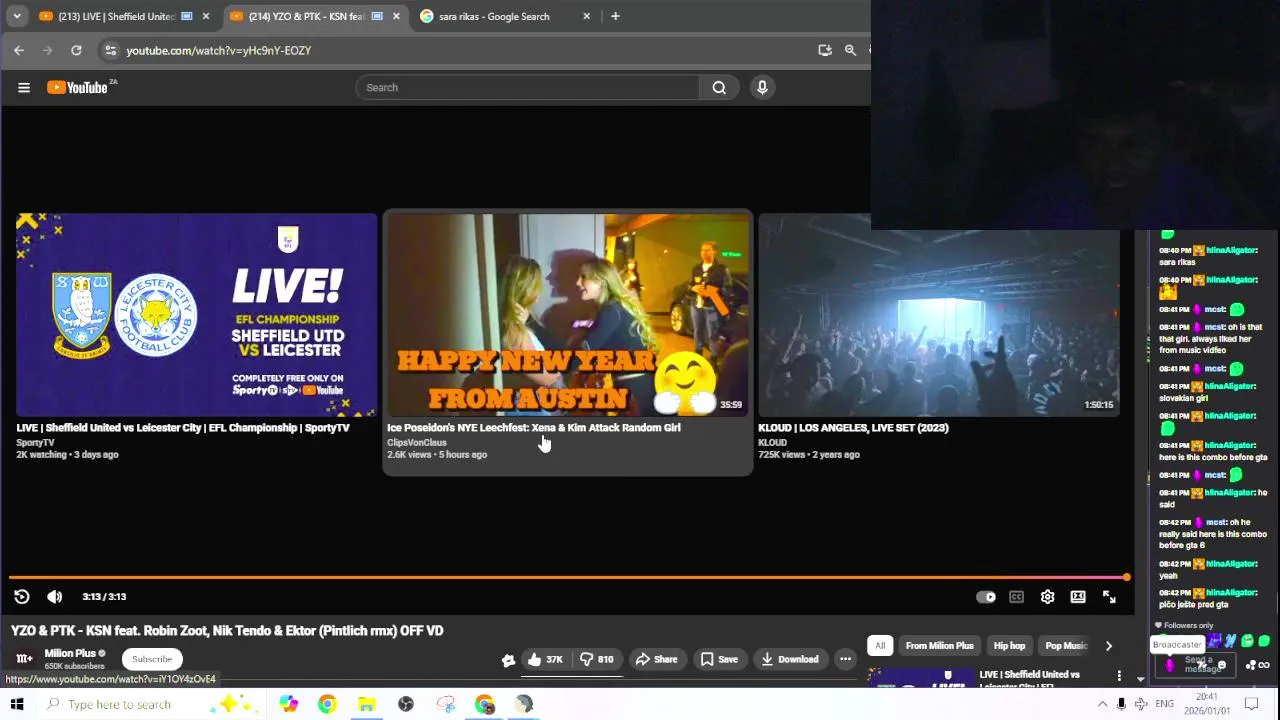
Task: Open a new browser tab
Action: [615, 16]
